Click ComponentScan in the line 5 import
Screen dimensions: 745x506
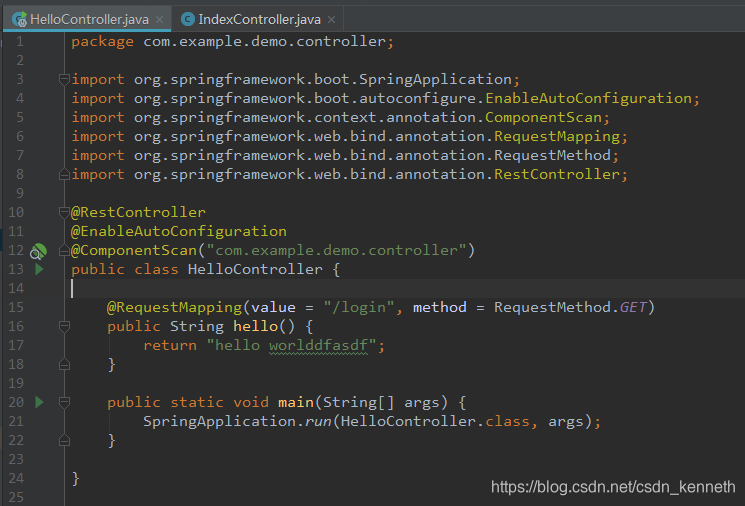point(544,117)
